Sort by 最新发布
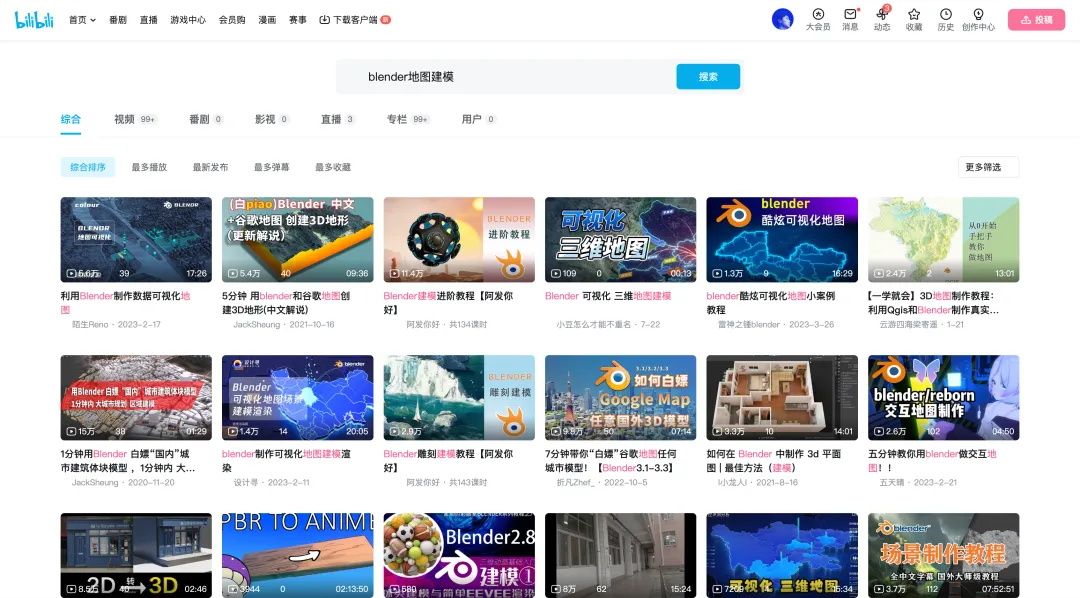1080x598 pixels. [x=210, y=167]
